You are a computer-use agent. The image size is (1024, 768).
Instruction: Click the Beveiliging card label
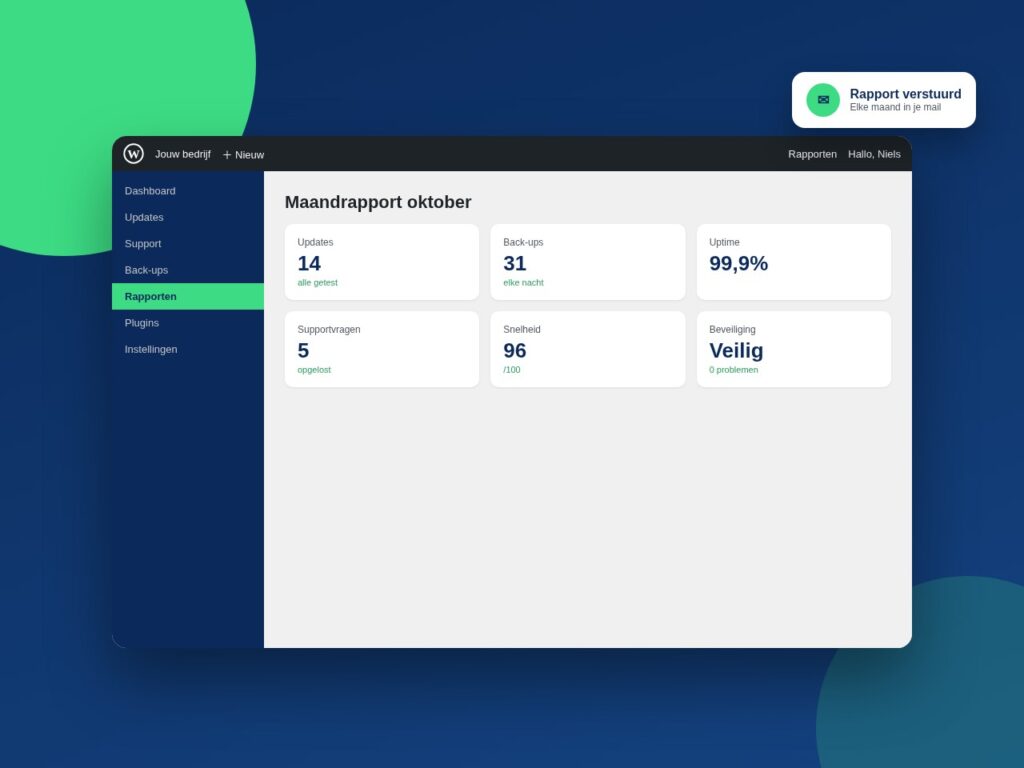pyautogui.click(x=732, y=330)
